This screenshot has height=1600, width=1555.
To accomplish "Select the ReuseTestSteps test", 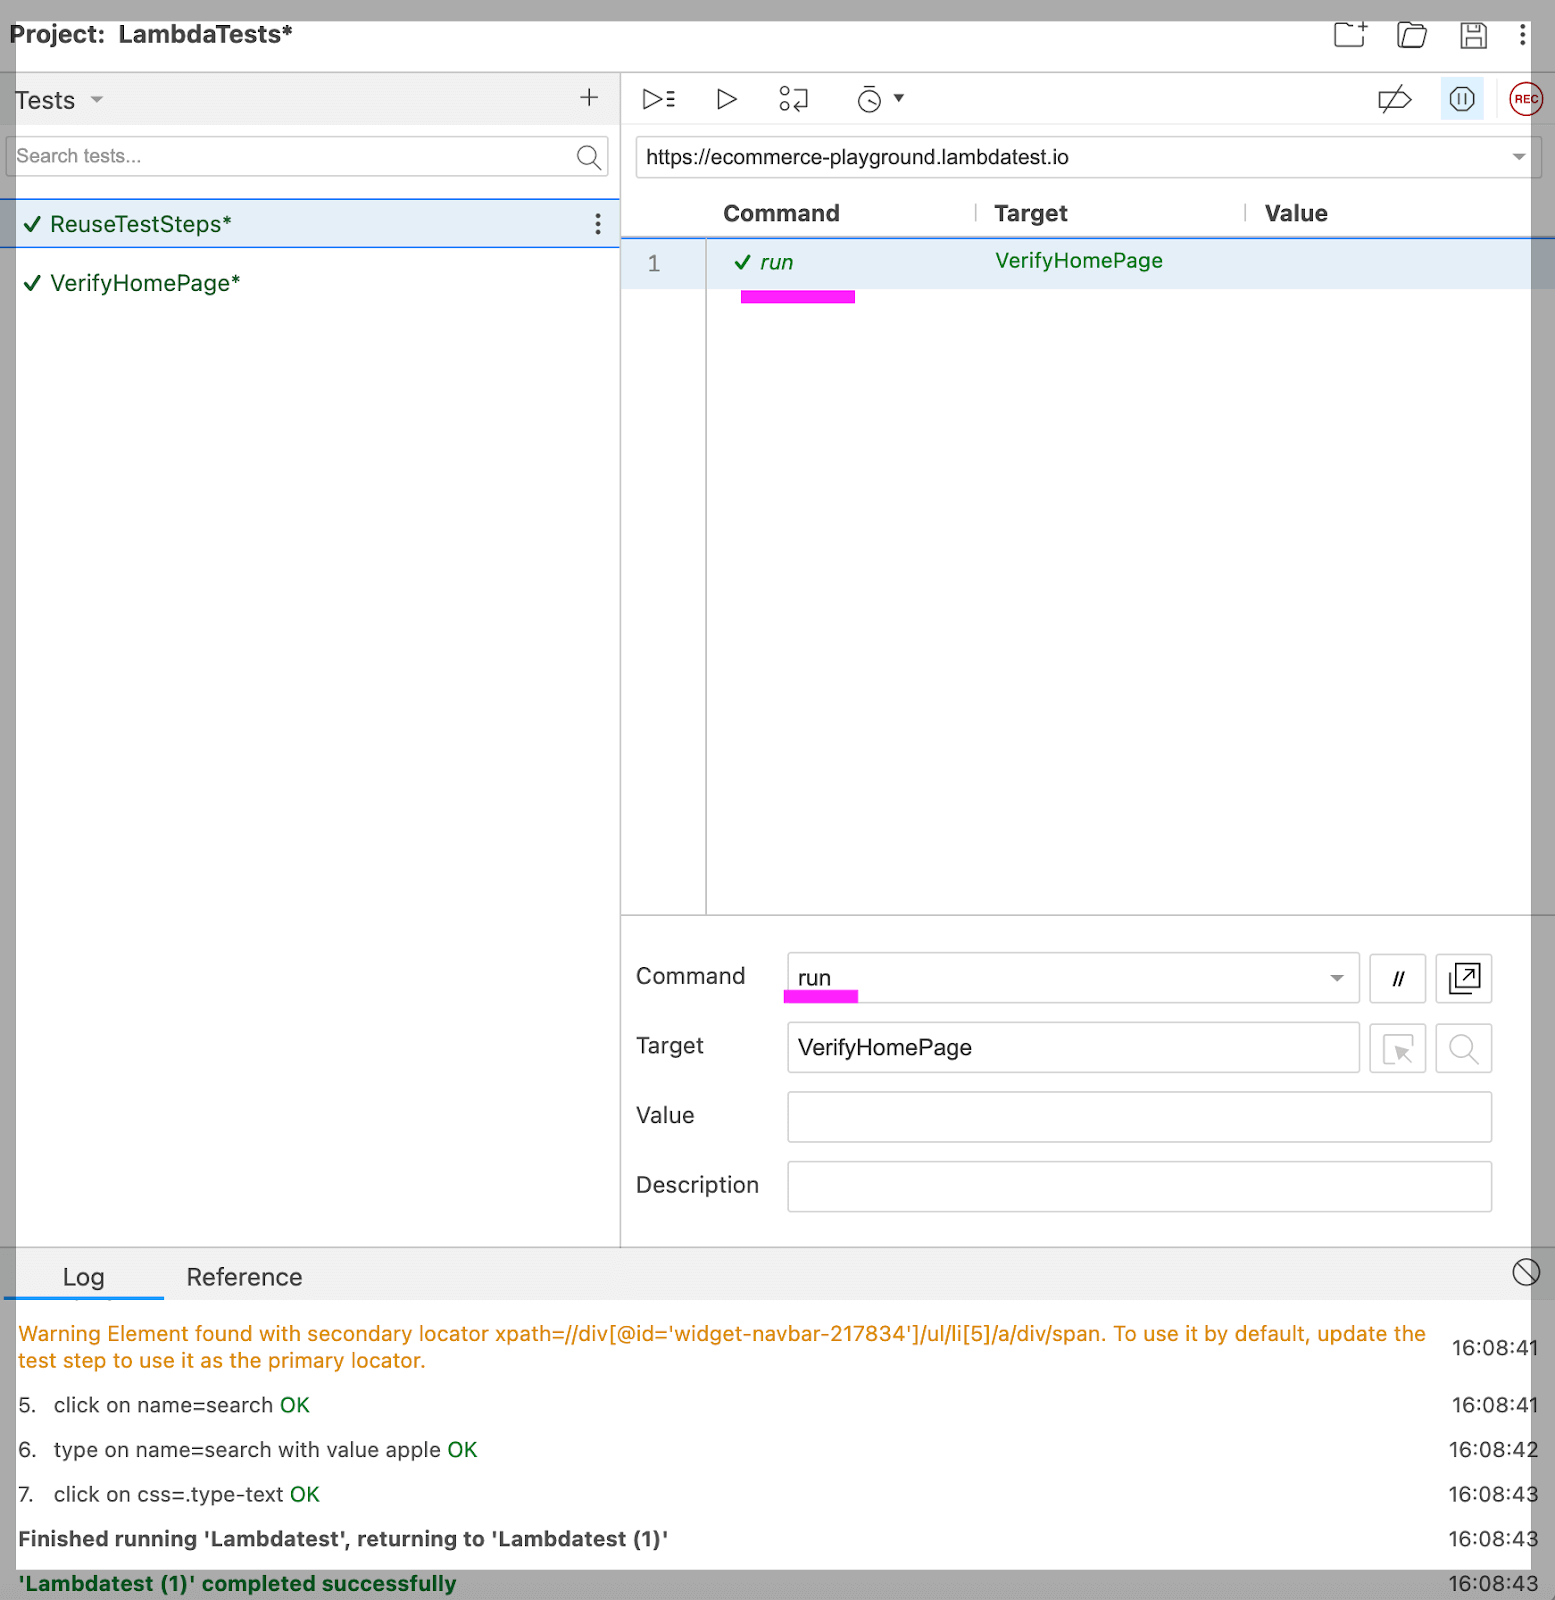I will (x=310, y=224).
